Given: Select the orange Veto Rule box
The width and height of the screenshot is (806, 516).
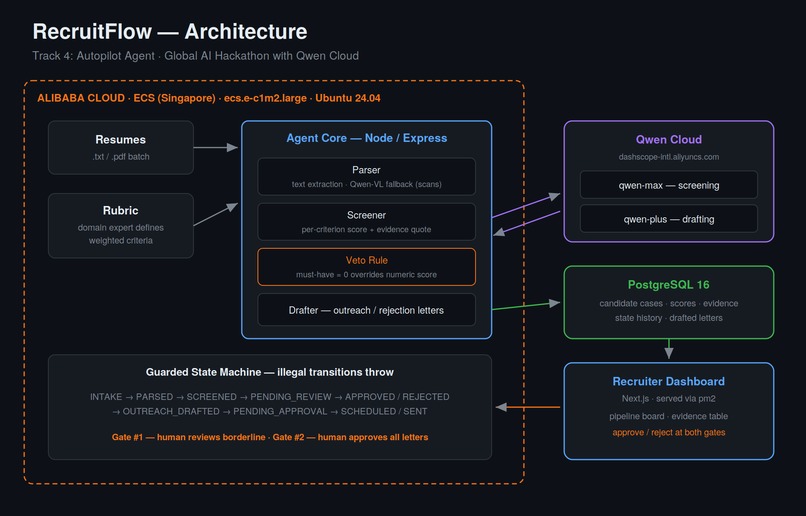Looking at the screenshot, I should click(x=367, y=267).
